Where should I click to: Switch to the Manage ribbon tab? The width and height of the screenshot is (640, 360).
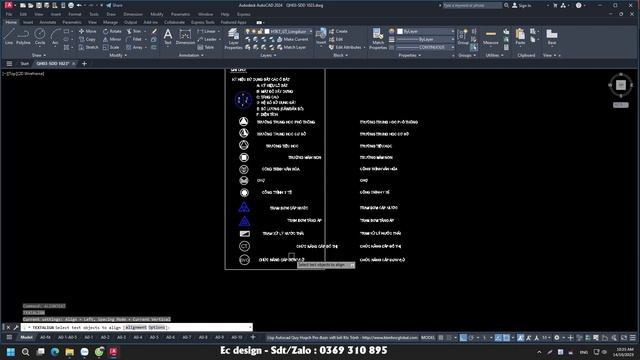click(x=110, y=22)
